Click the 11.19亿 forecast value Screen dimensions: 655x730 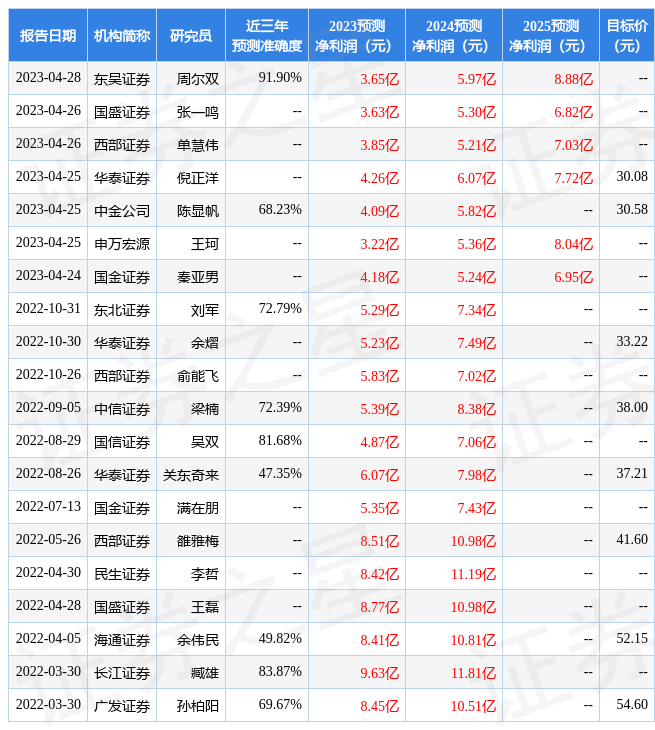click(473, 575)
